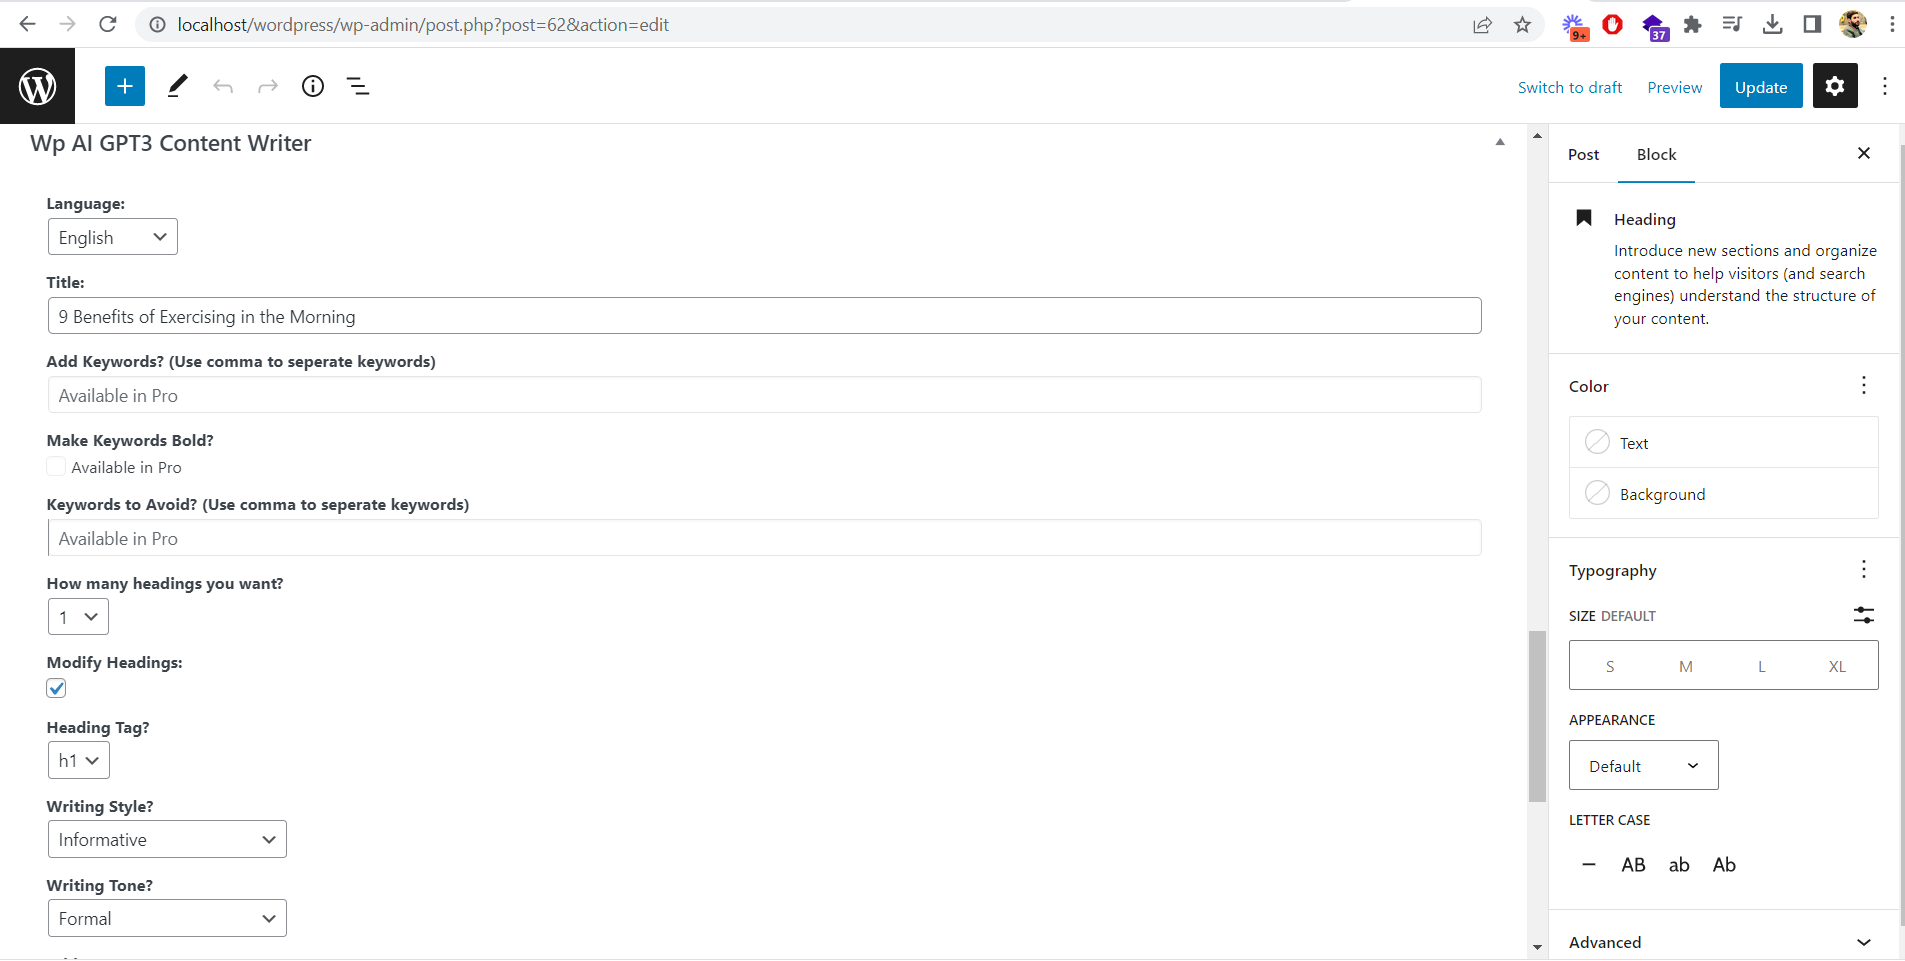Uncheck the Modify Headings checkbox
The width and height of the screenshot is (1905, 961).
click(56, 688)
